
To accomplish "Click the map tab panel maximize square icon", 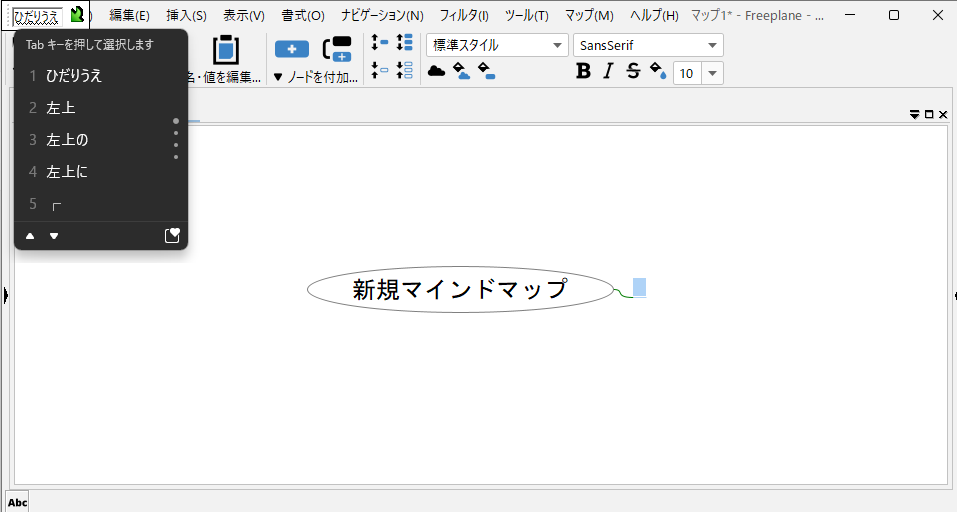I will pyautogui.click(x=929, y=115).
